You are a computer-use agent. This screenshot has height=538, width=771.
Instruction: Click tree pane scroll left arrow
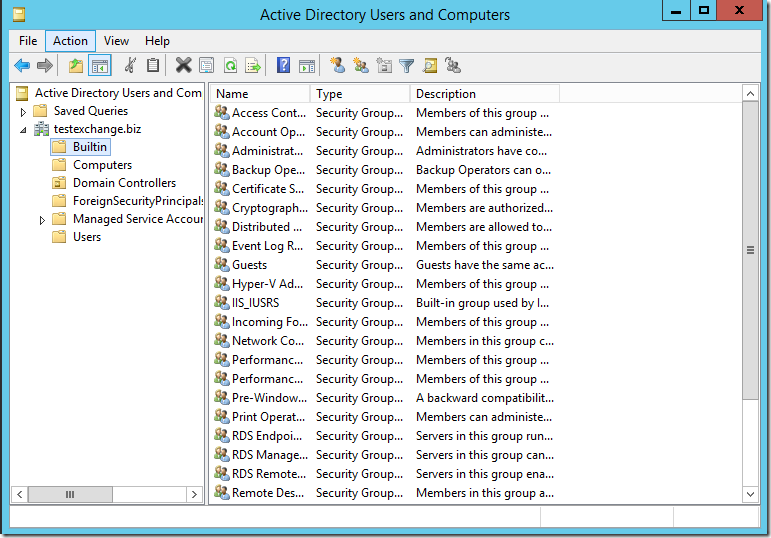click(x=20, y=494)
